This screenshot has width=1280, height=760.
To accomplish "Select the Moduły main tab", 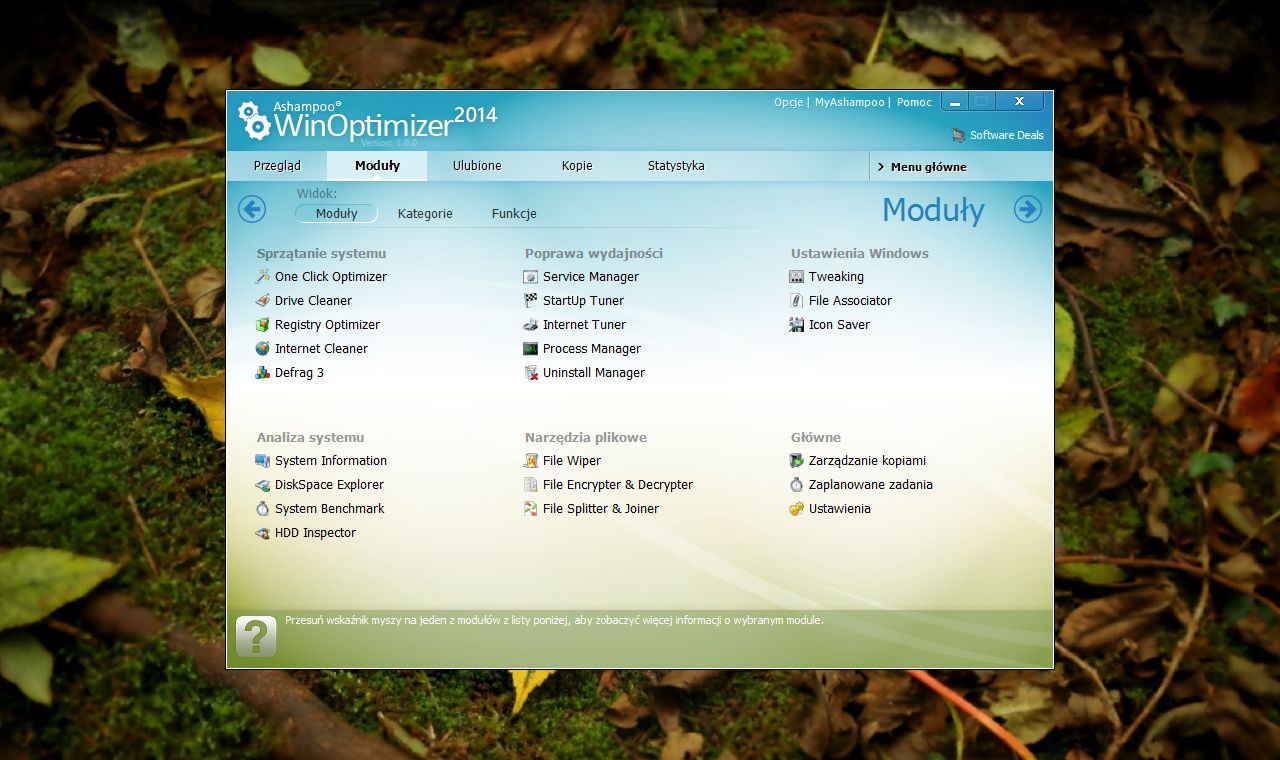I will 377,166.
